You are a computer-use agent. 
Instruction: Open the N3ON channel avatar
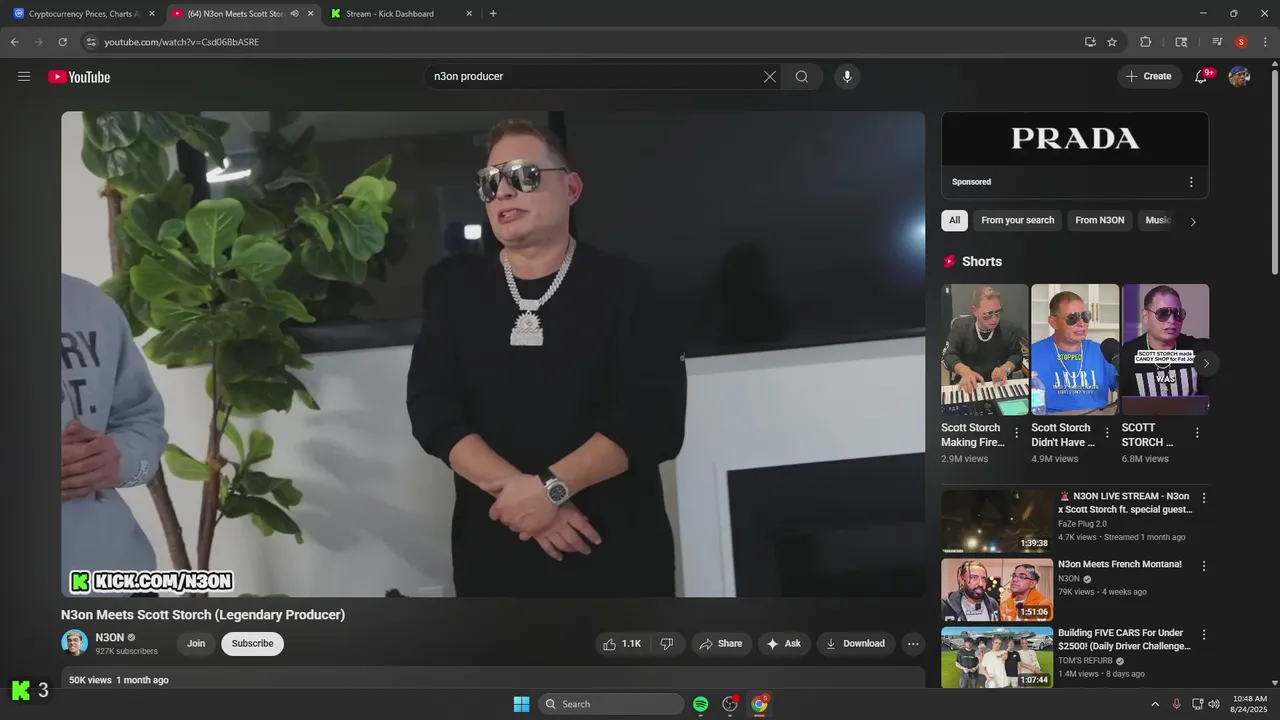click(74, 643)
